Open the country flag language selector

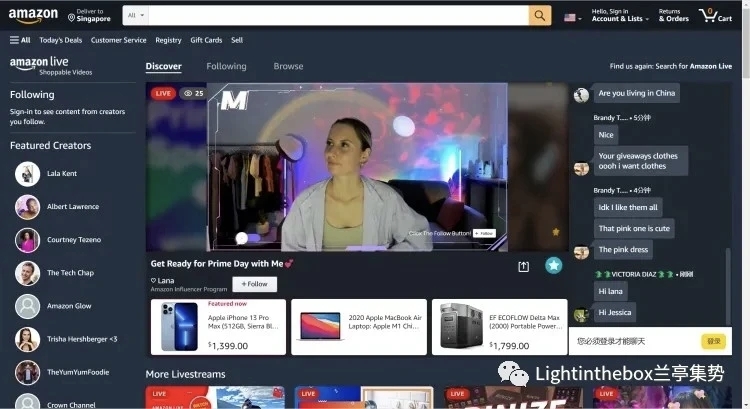572,18
